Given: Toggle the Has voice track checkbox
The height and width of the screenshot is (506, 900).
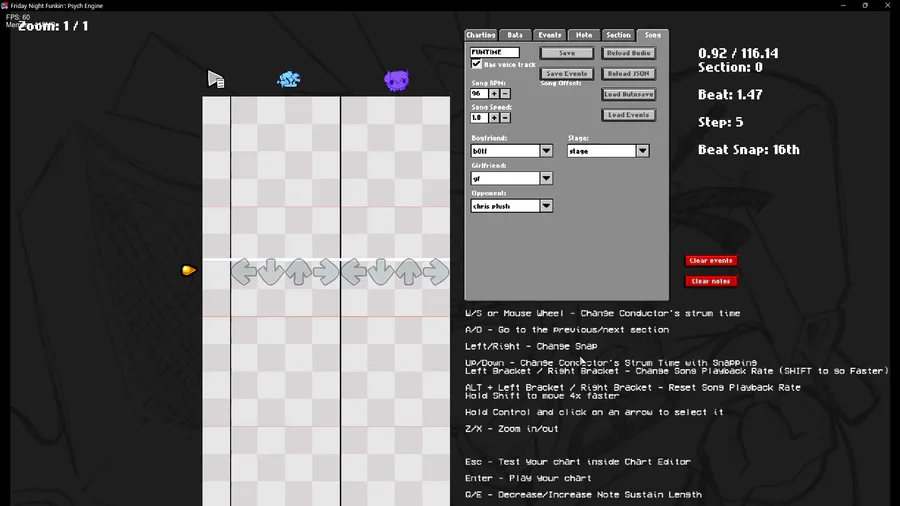Looking at the screenshot, I should [476, 64].
